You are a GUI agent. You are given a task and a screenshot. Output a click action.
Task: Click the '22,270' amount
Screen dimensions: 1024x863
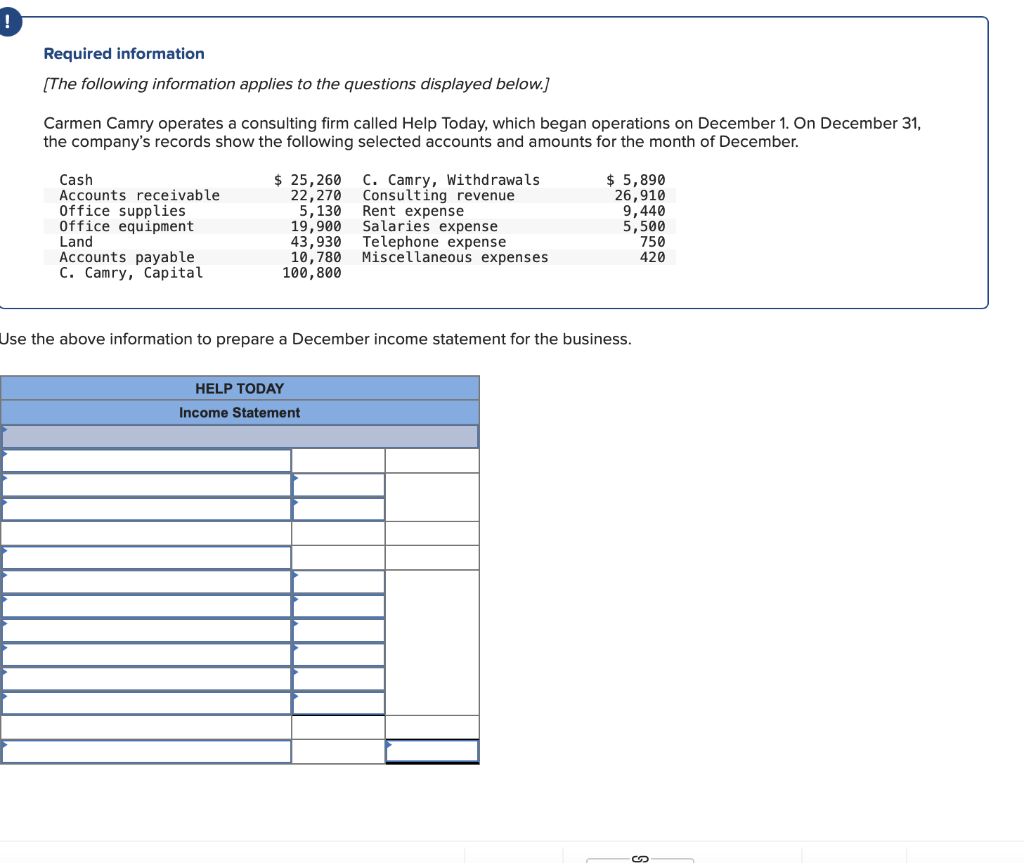click(316, 195)
